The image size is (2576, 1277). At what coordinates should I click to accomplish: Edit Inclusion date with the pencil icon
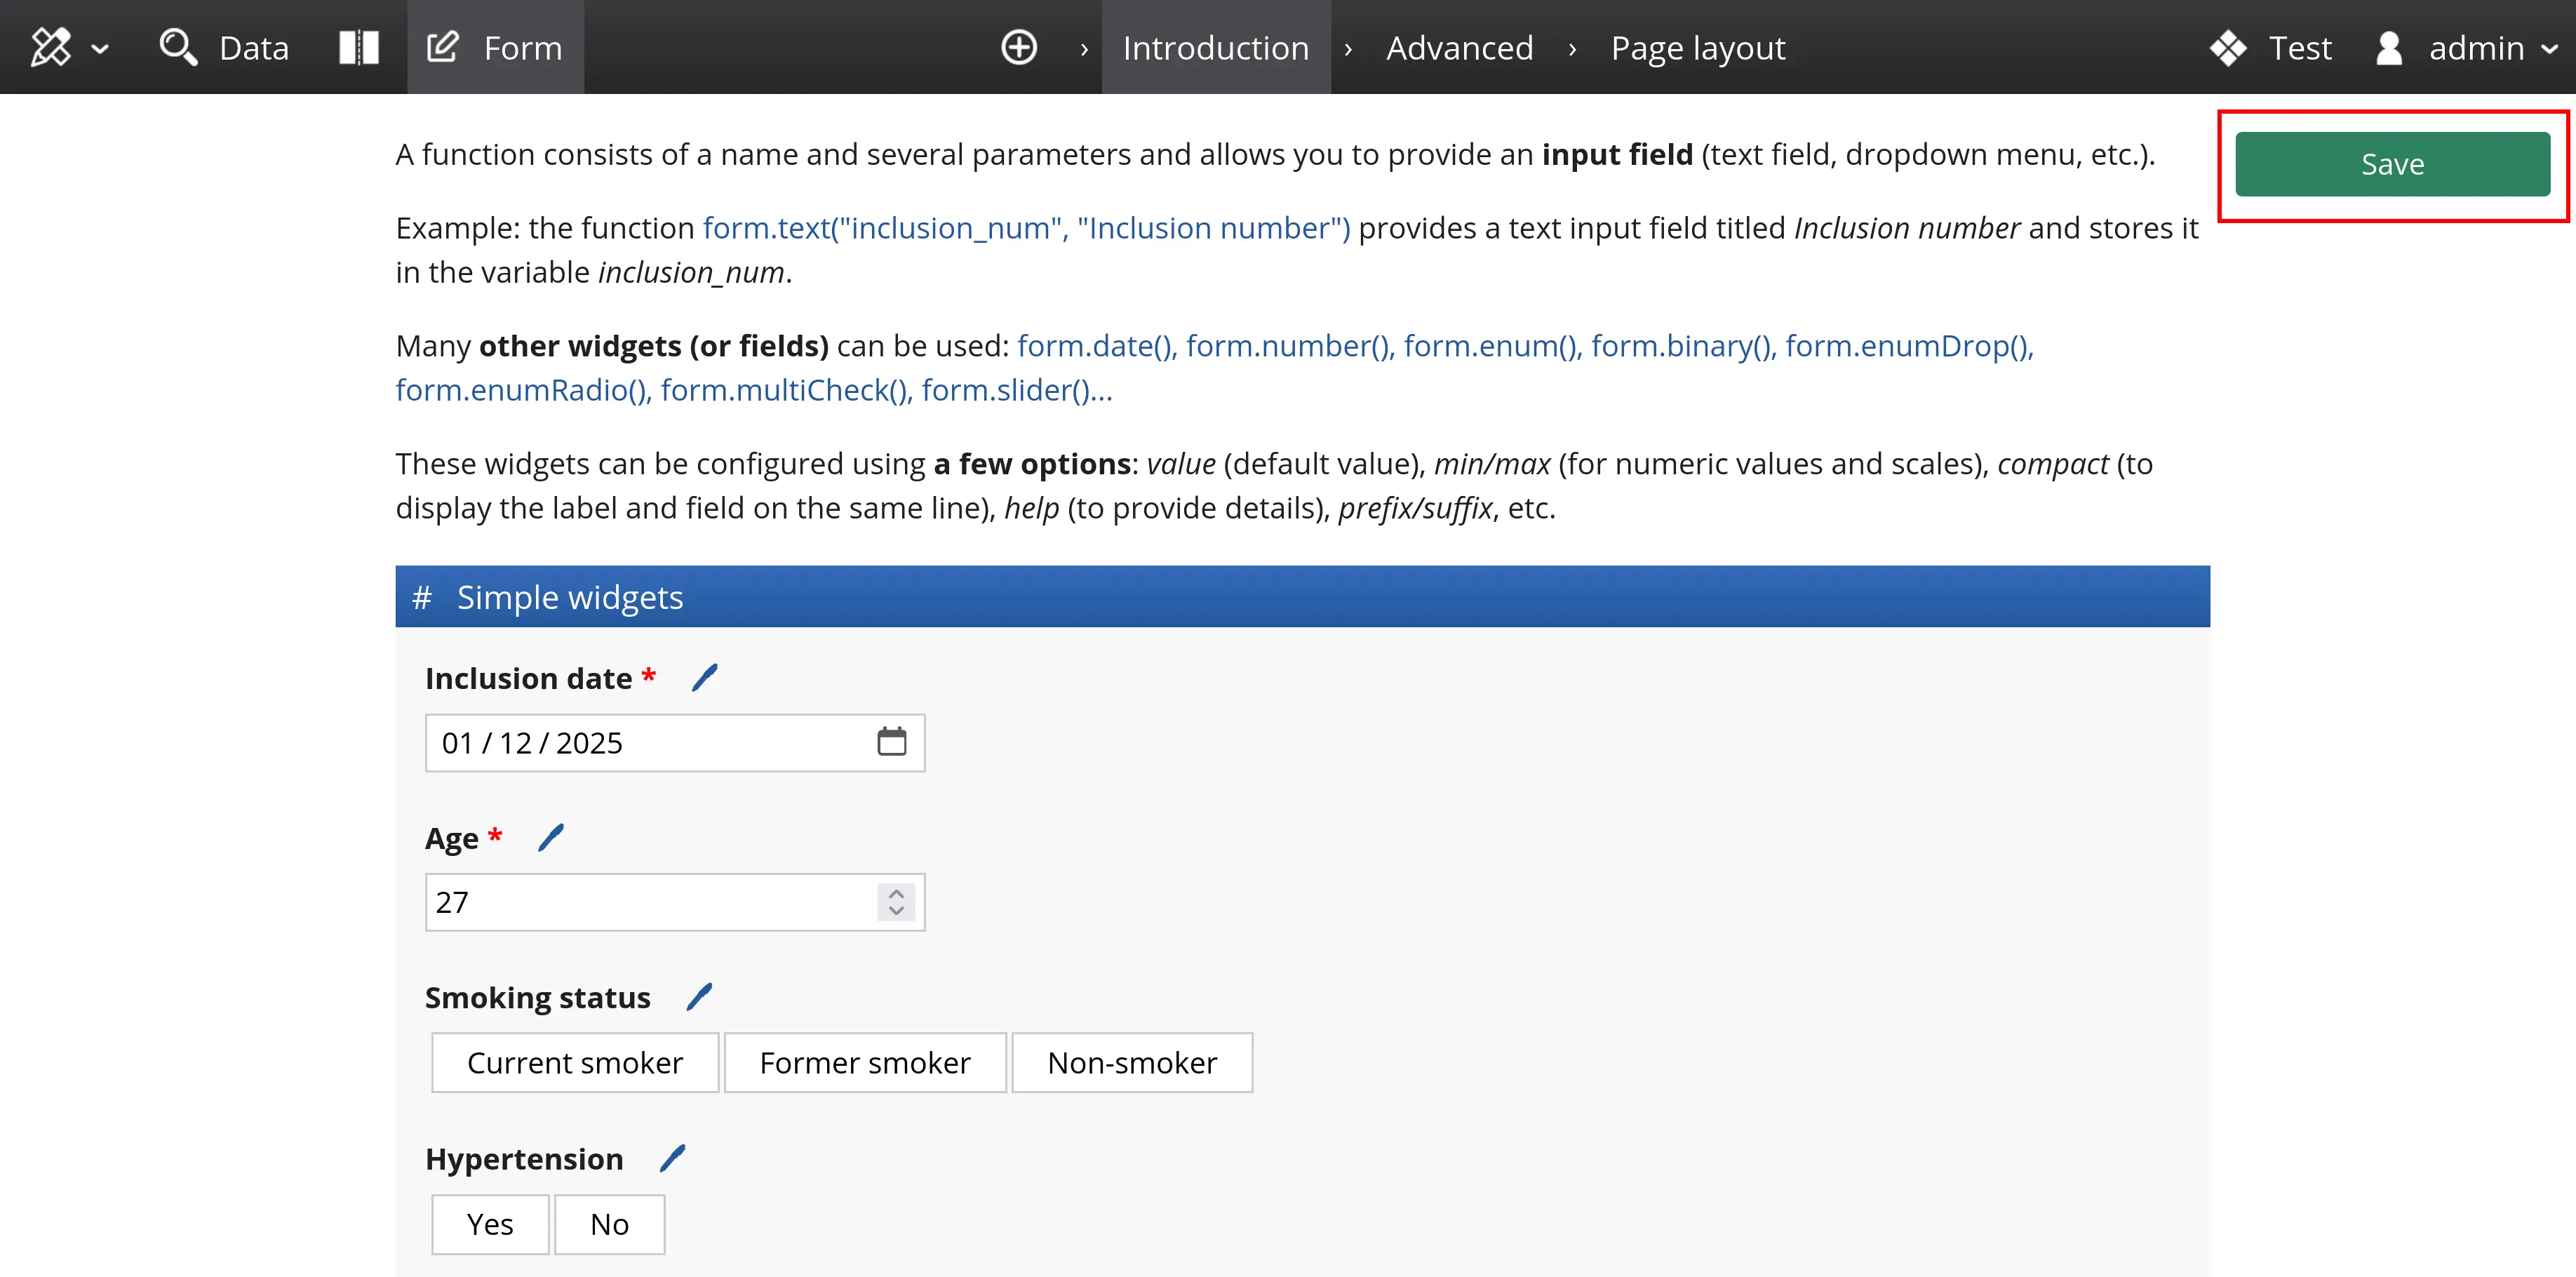704,678
